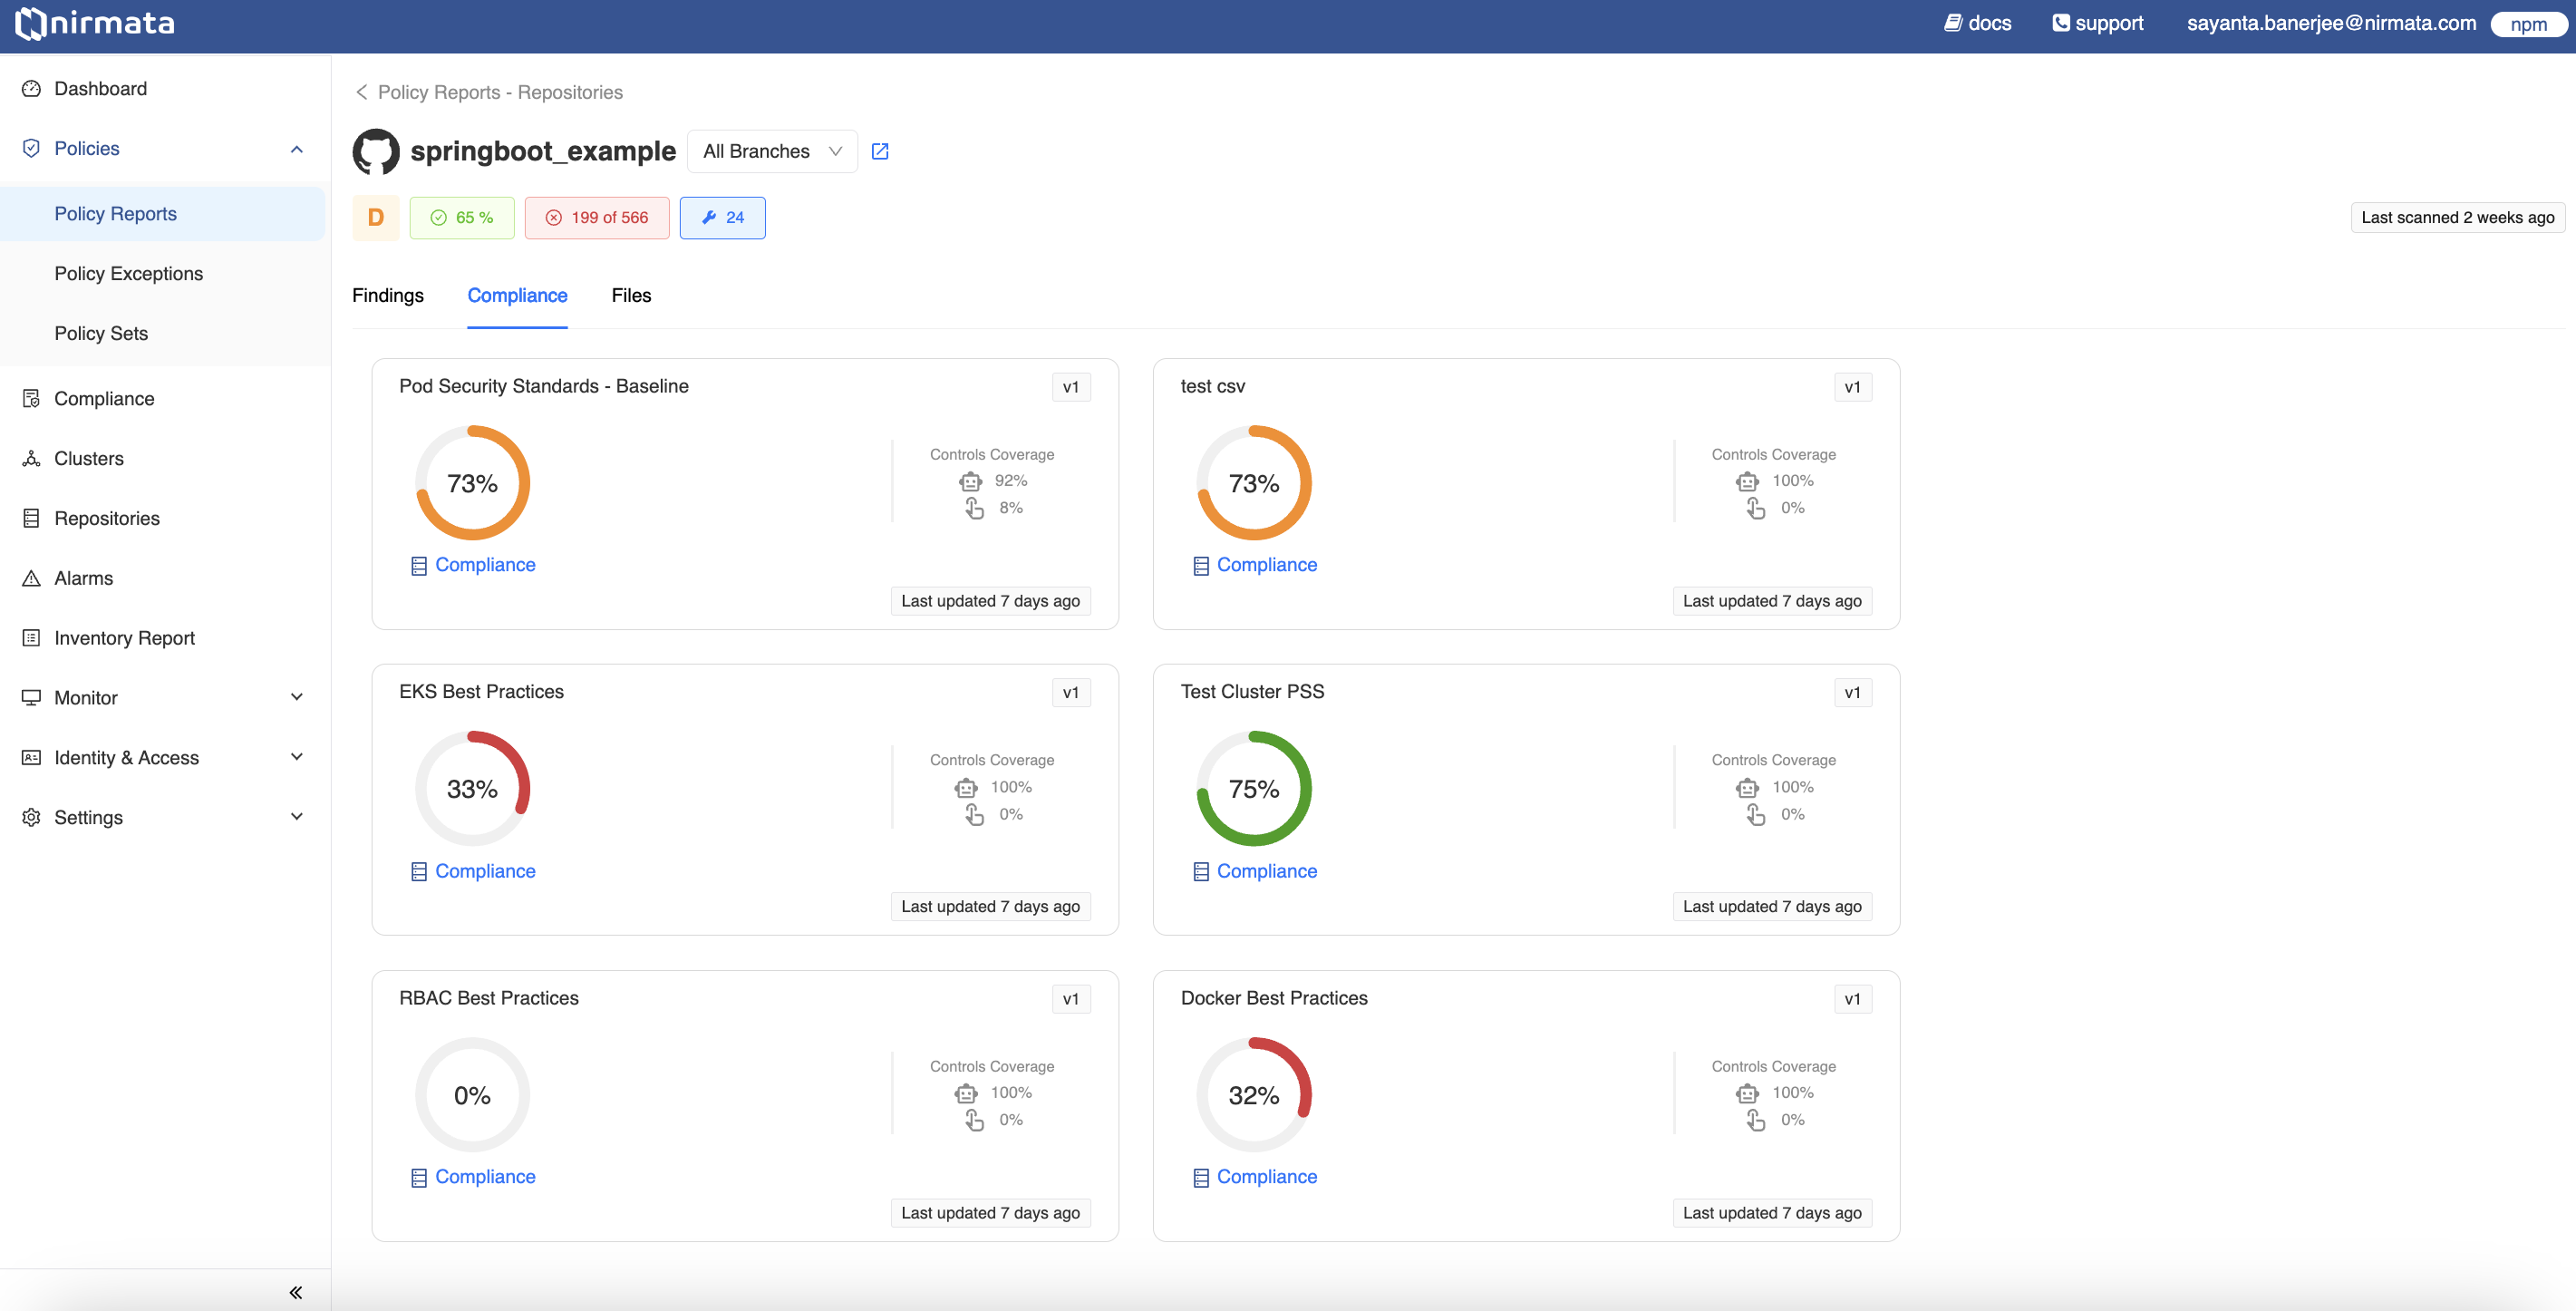Click the back arrow beside Policy Reports
The image size is (2576, 1311).
click(x=361, y=92)
